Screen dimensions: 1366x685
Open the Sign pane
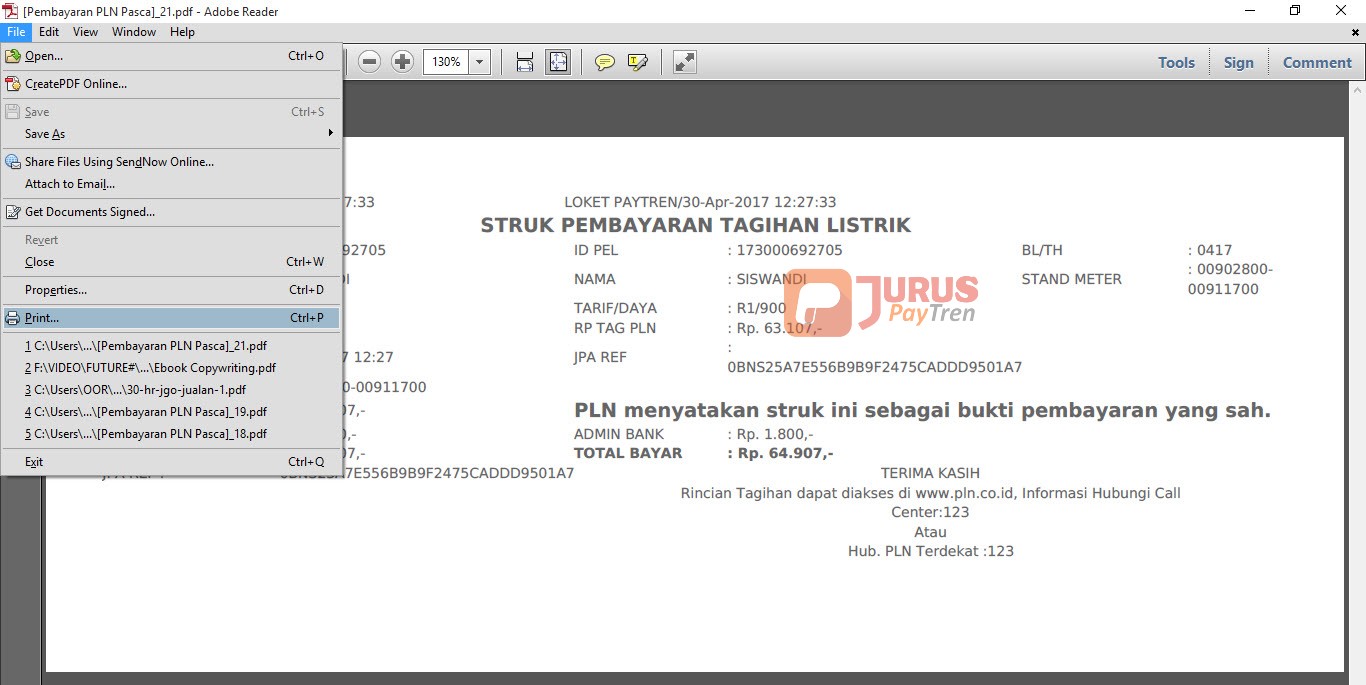click(x=1238, y=62)
